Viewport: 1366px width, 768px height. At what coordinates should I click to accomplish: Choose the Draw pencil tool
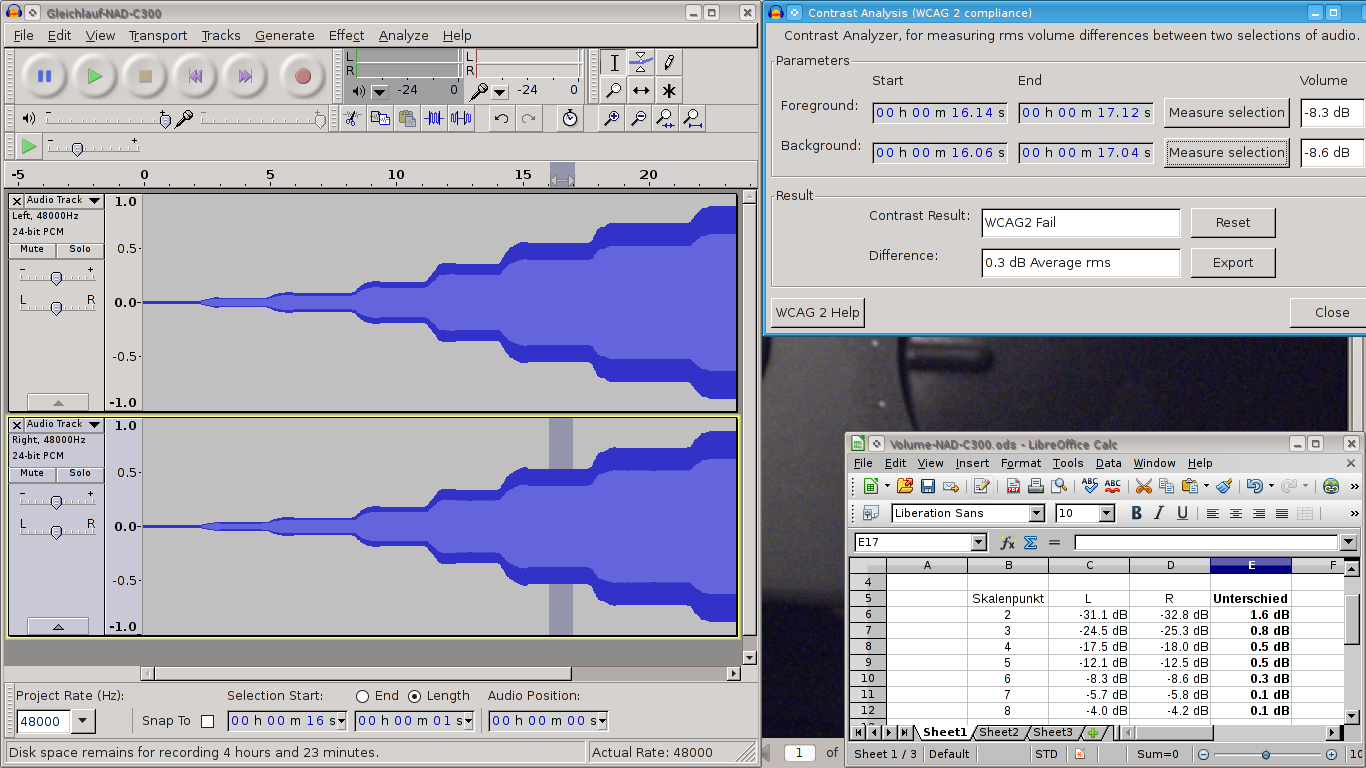click(x=669, y=62)
